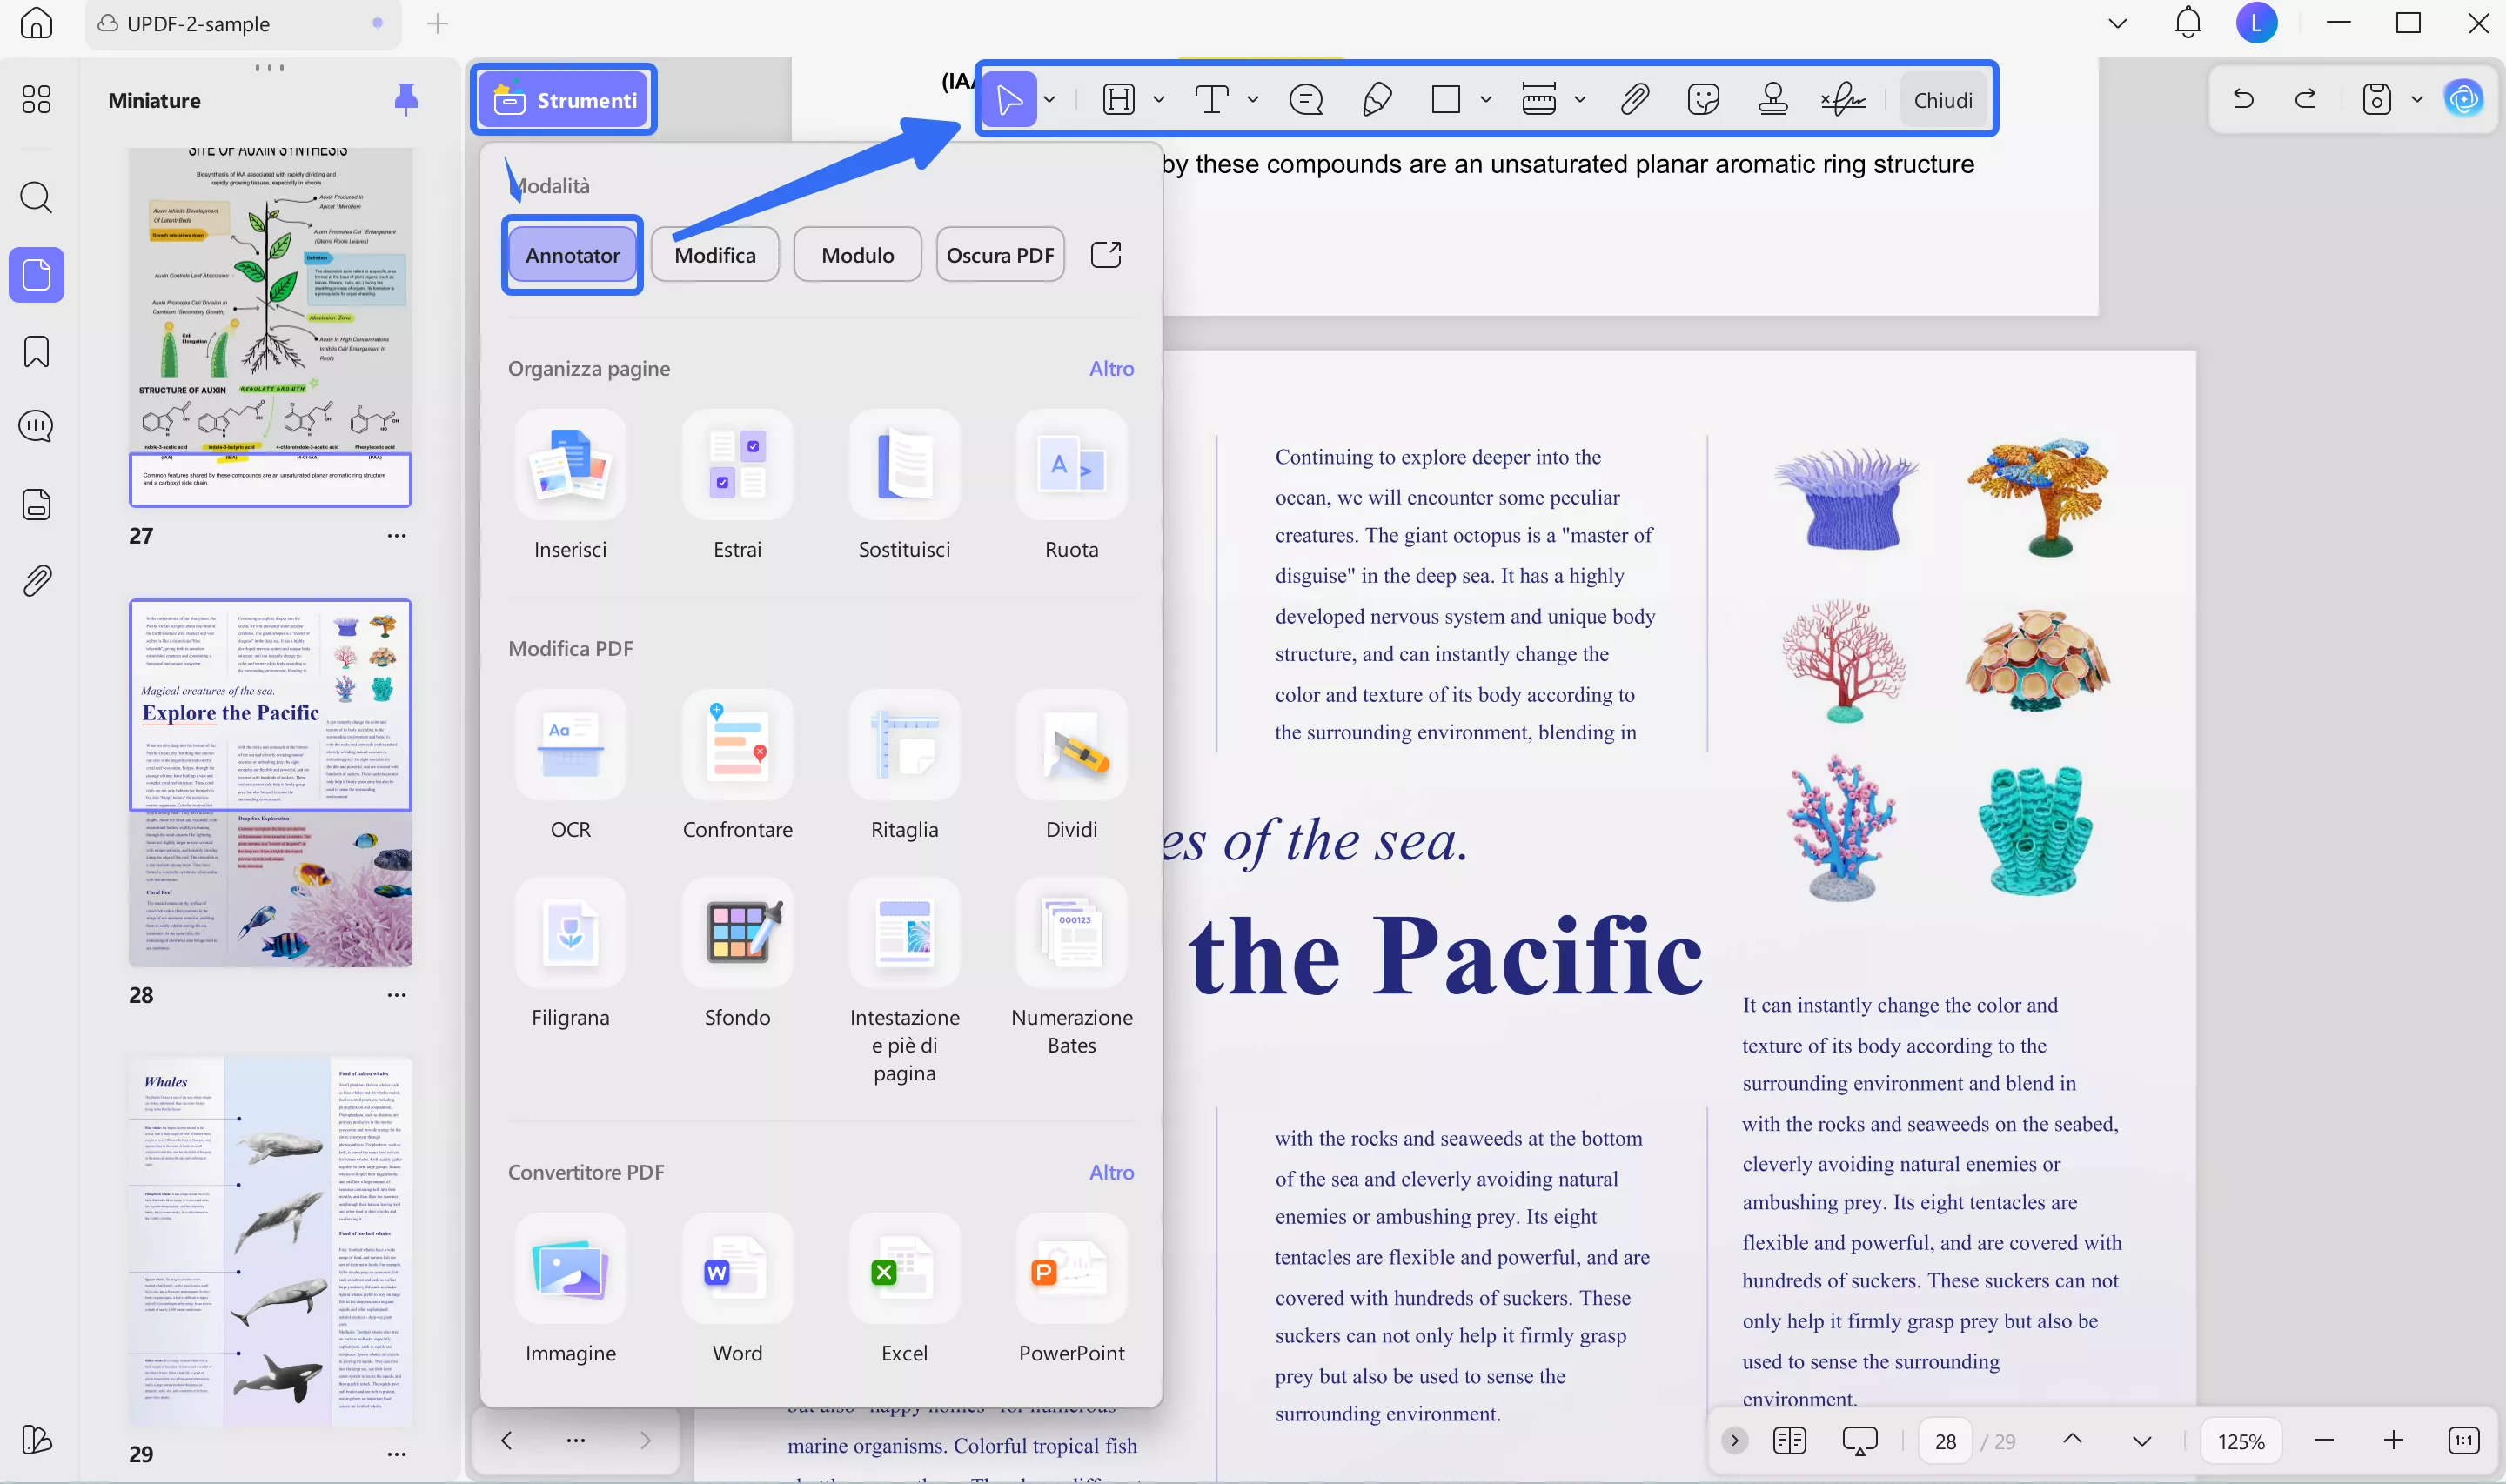Expand the text tool dropdown arrow
Screen dimensions: 2506x1484
coord(1252,99)
